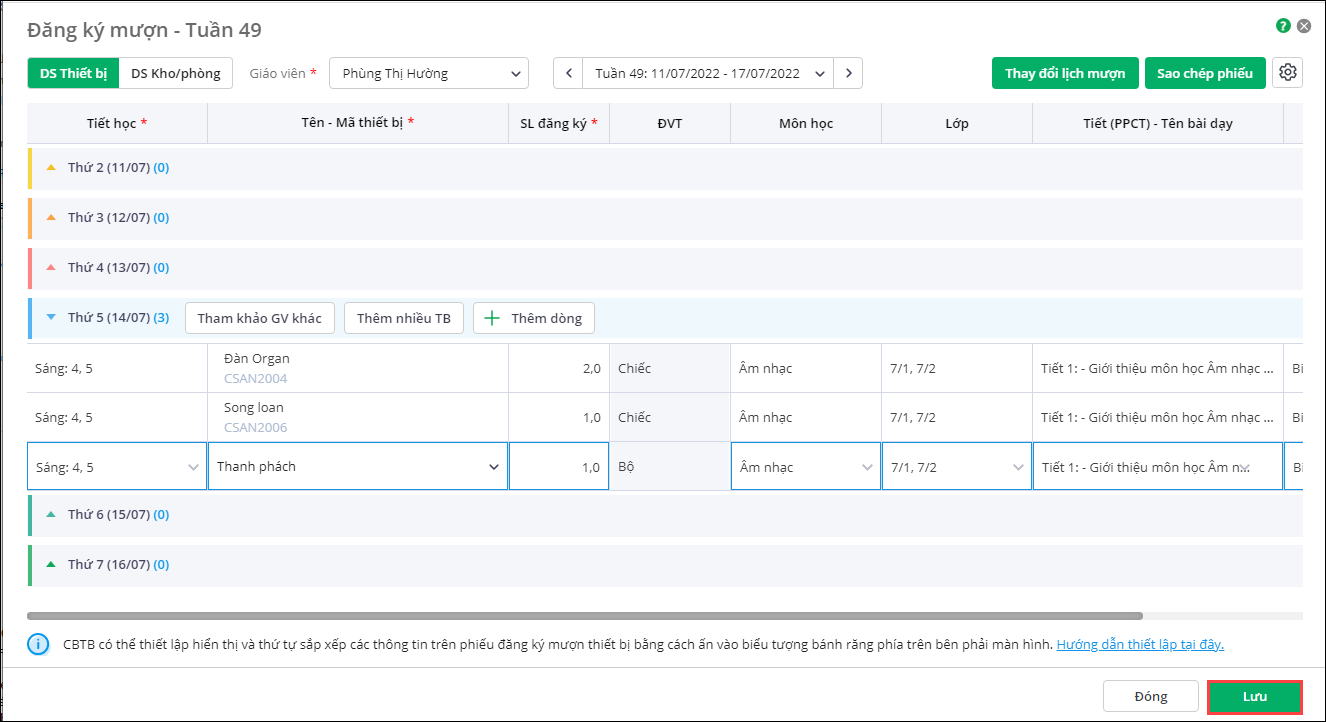
Task: Click the Lưu save button
Action: coord(1254,697)
